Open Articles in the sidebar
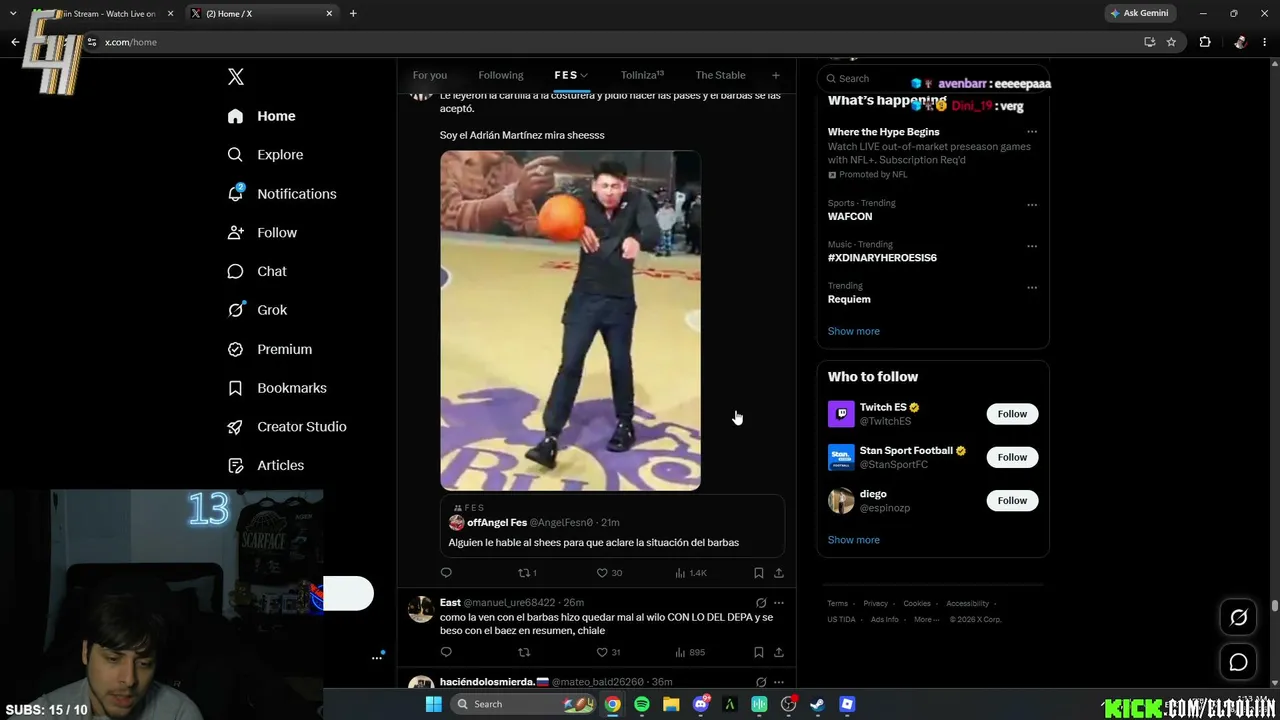The height and width of the screenshot is (720, 1280). 265,465
